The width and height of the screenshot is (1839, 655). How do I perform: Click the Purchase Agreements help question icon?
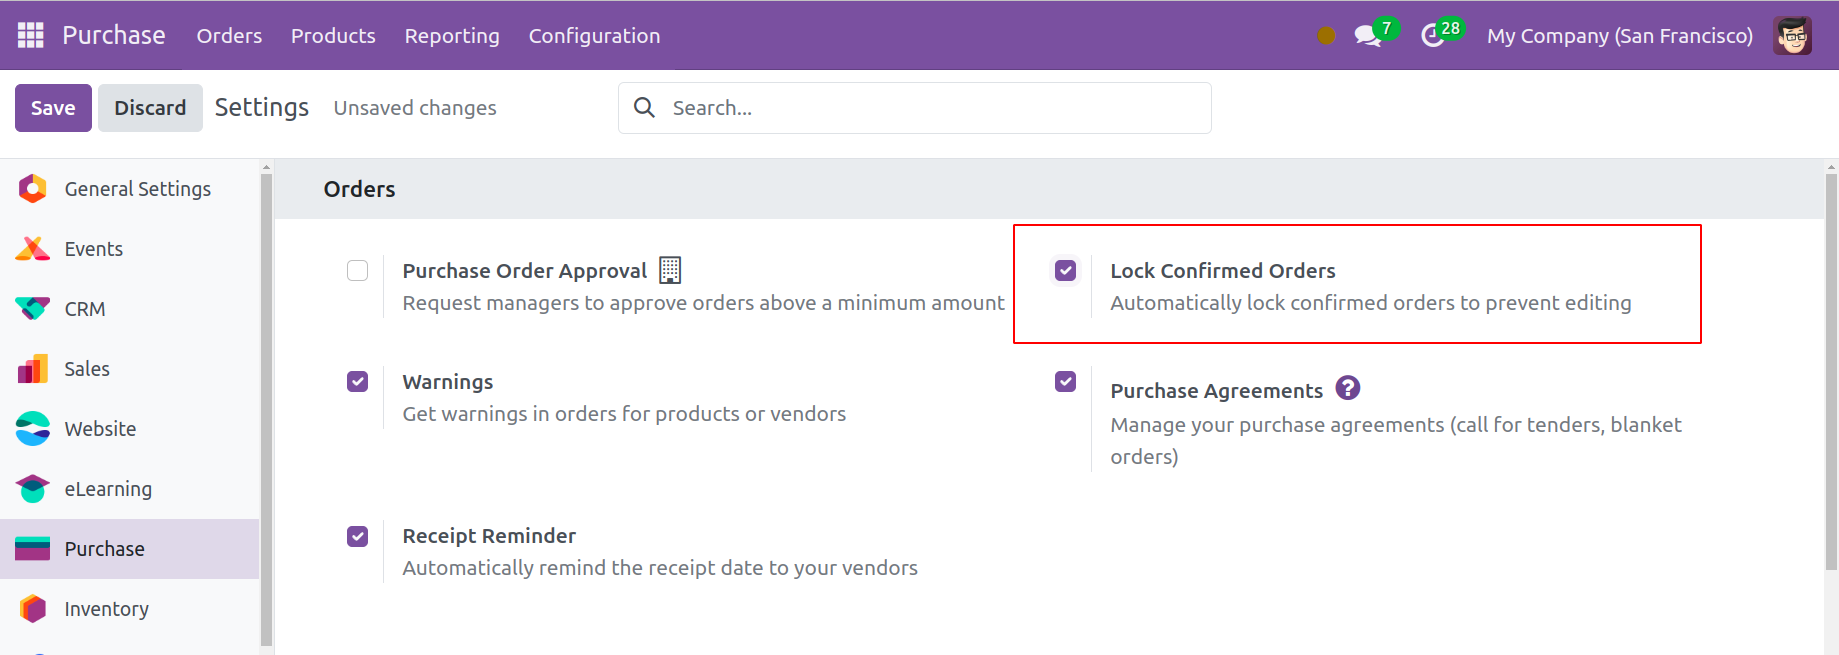[1347, 388]
